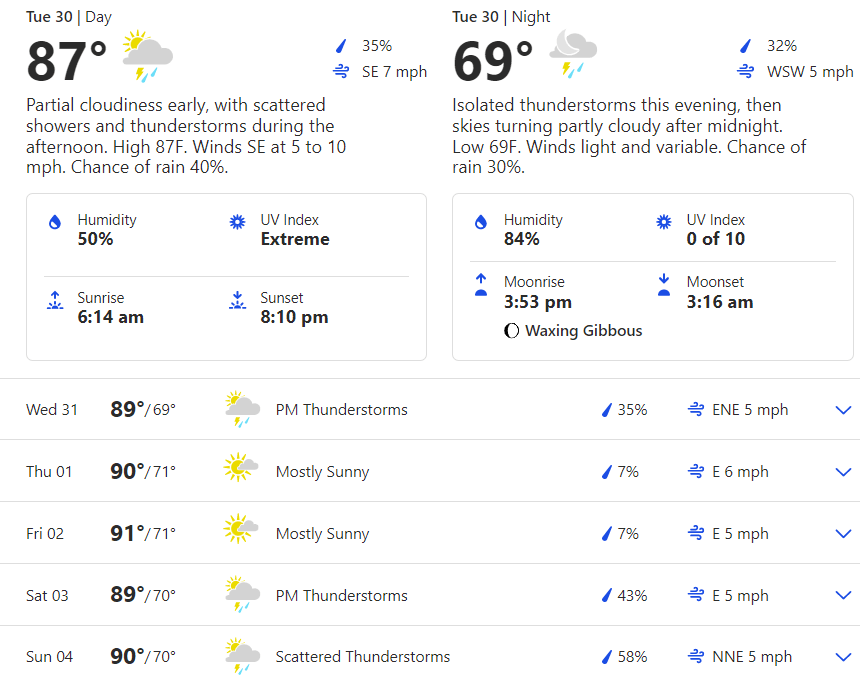Select the Thu 01 date label
The width and height of the screenshot is (860, 680).
click(x=49, y=472)
